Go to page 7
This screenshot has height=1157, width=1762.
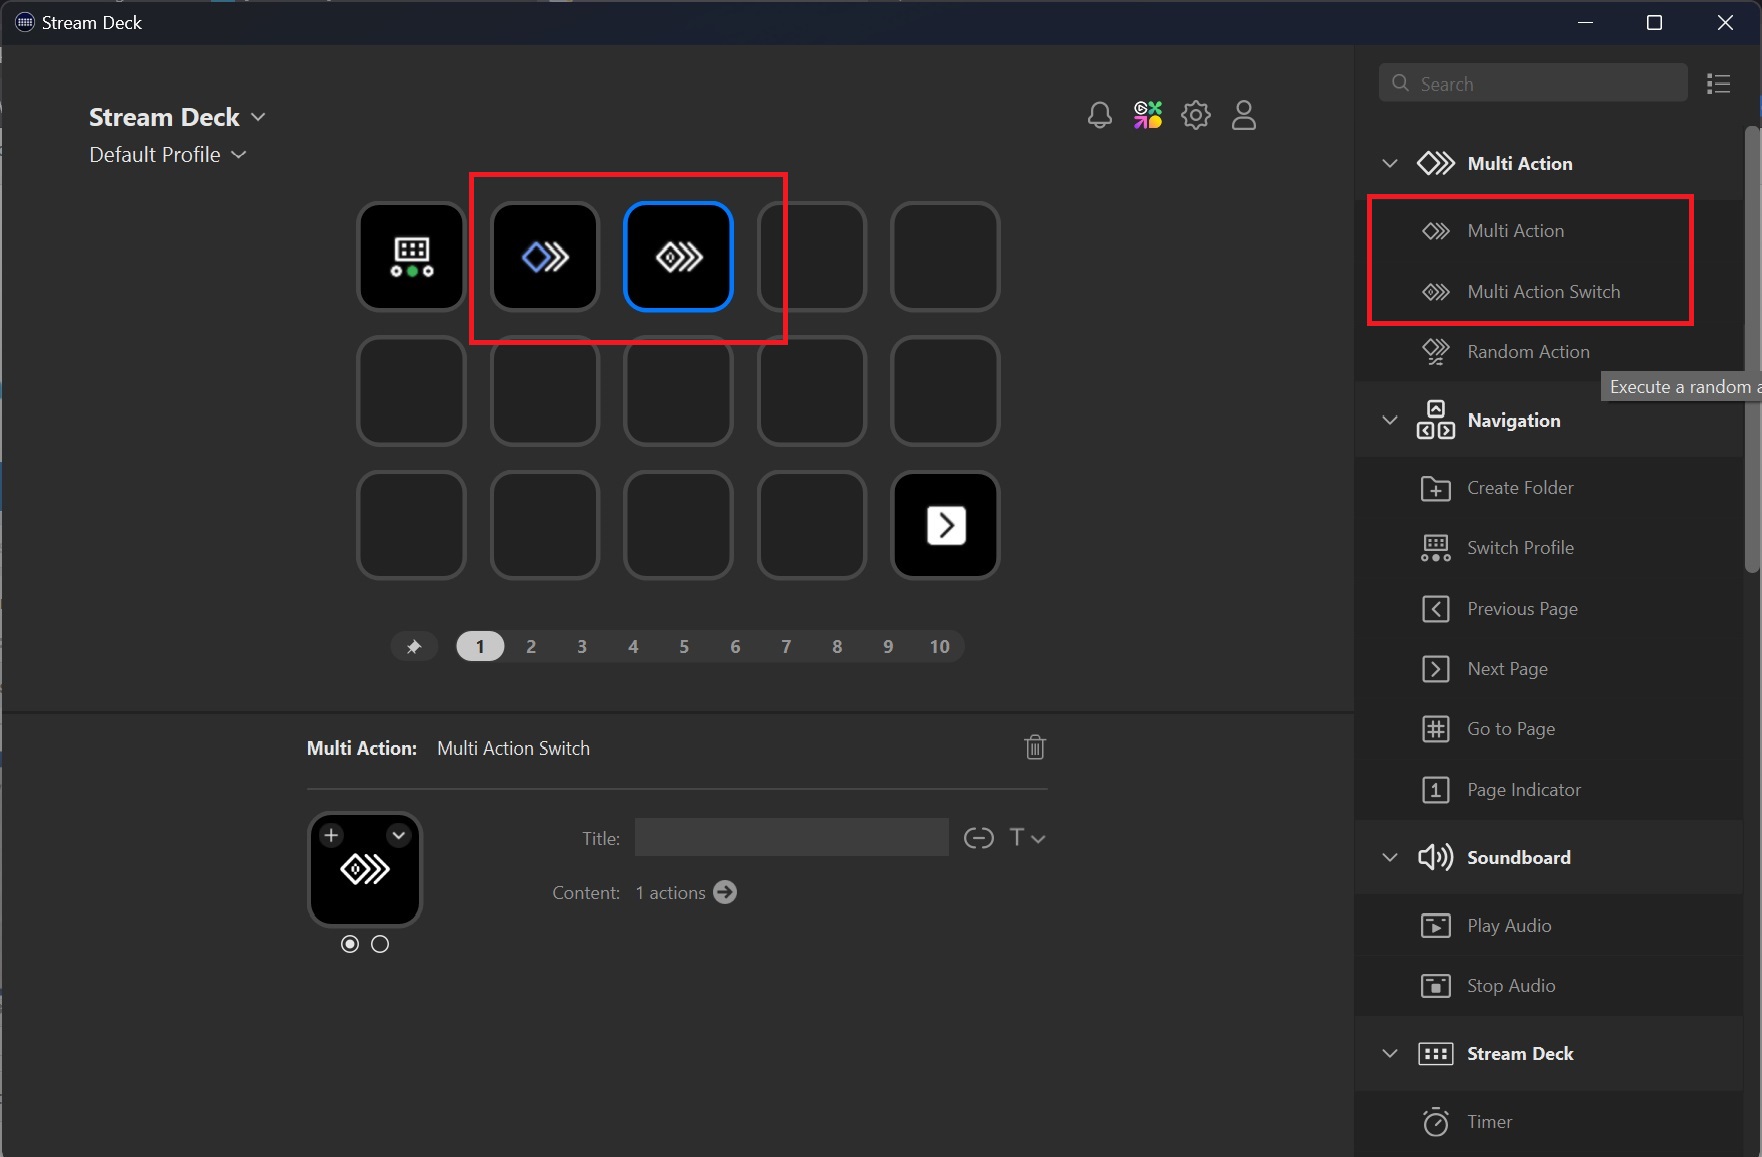click(786, 646)
